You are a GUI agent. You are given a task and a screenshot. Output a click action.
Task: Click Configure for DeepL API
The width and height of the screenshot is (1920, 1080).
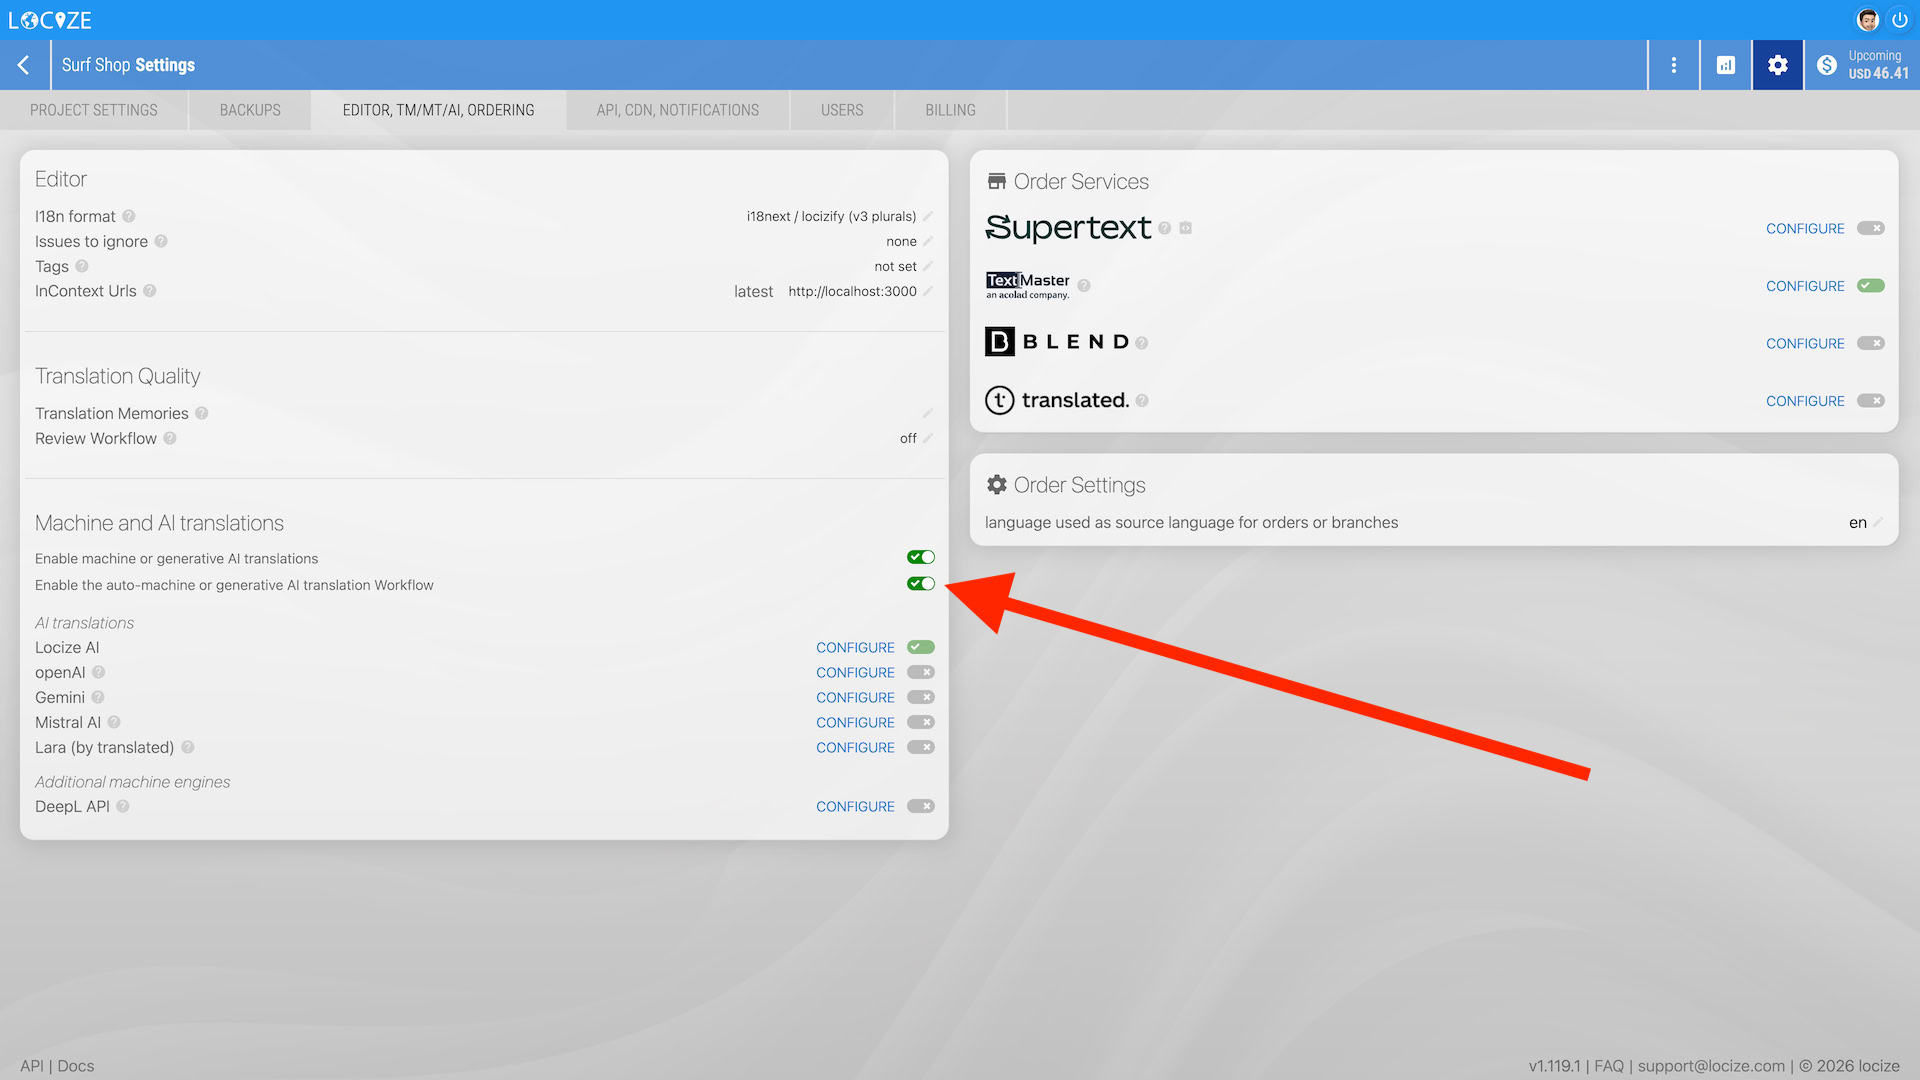coord(855,806)
